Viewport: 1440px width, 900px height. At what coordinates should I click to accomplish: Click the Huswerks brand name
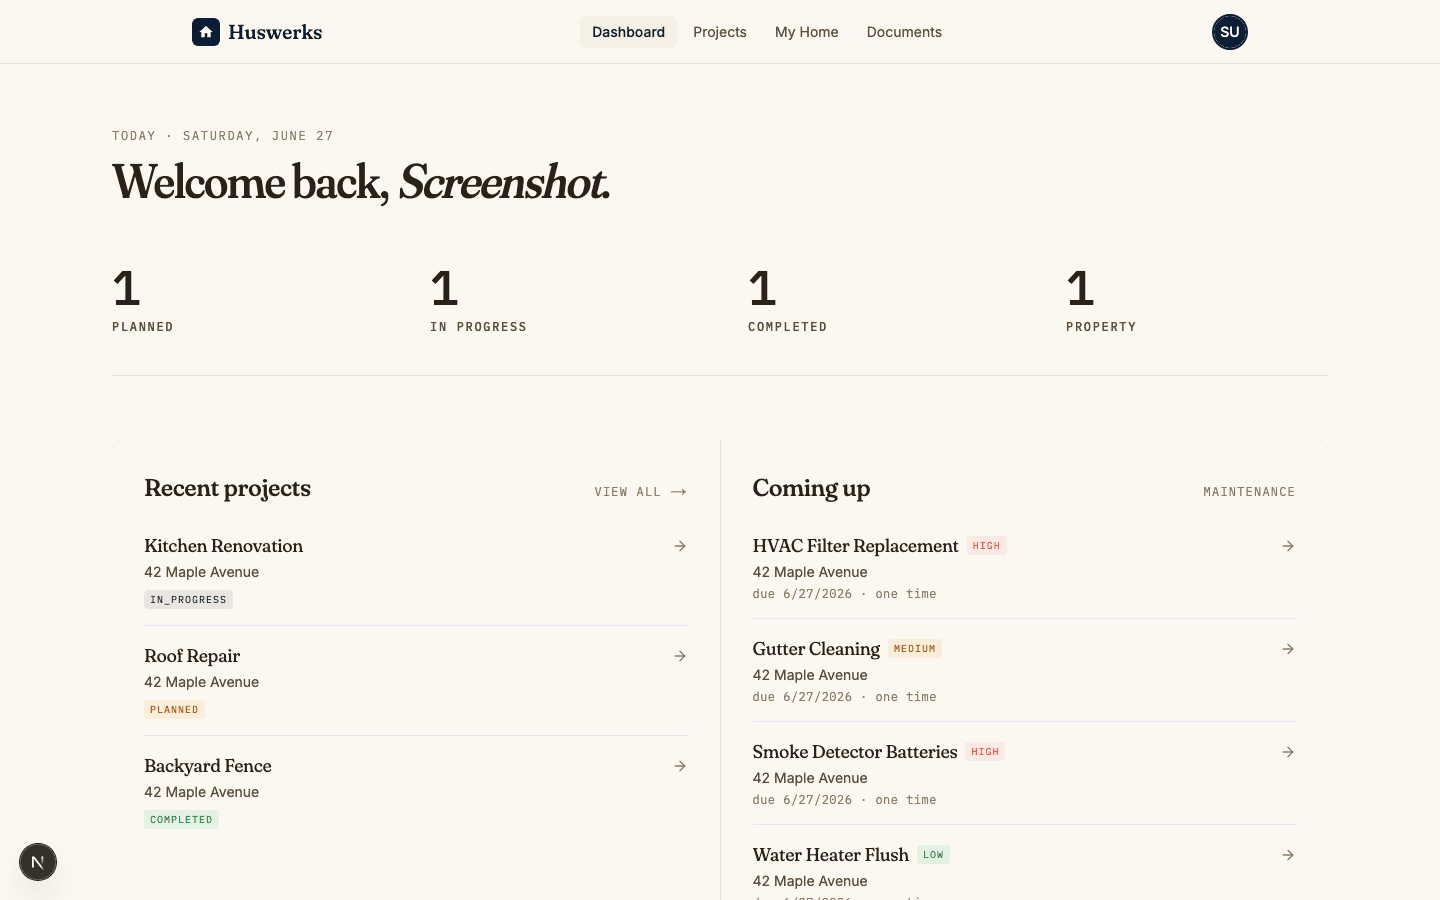pos(275,32)
